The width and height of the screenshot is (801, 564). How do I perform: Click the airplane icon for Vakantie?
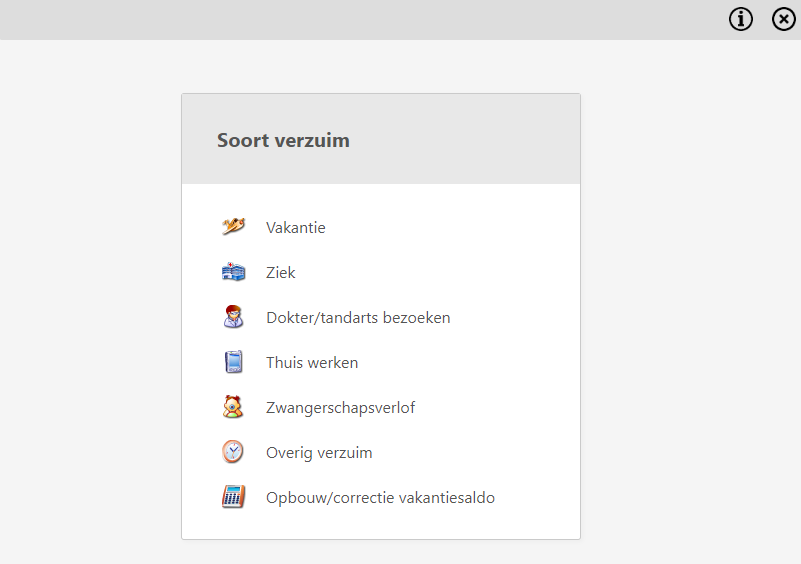[233, 226]
